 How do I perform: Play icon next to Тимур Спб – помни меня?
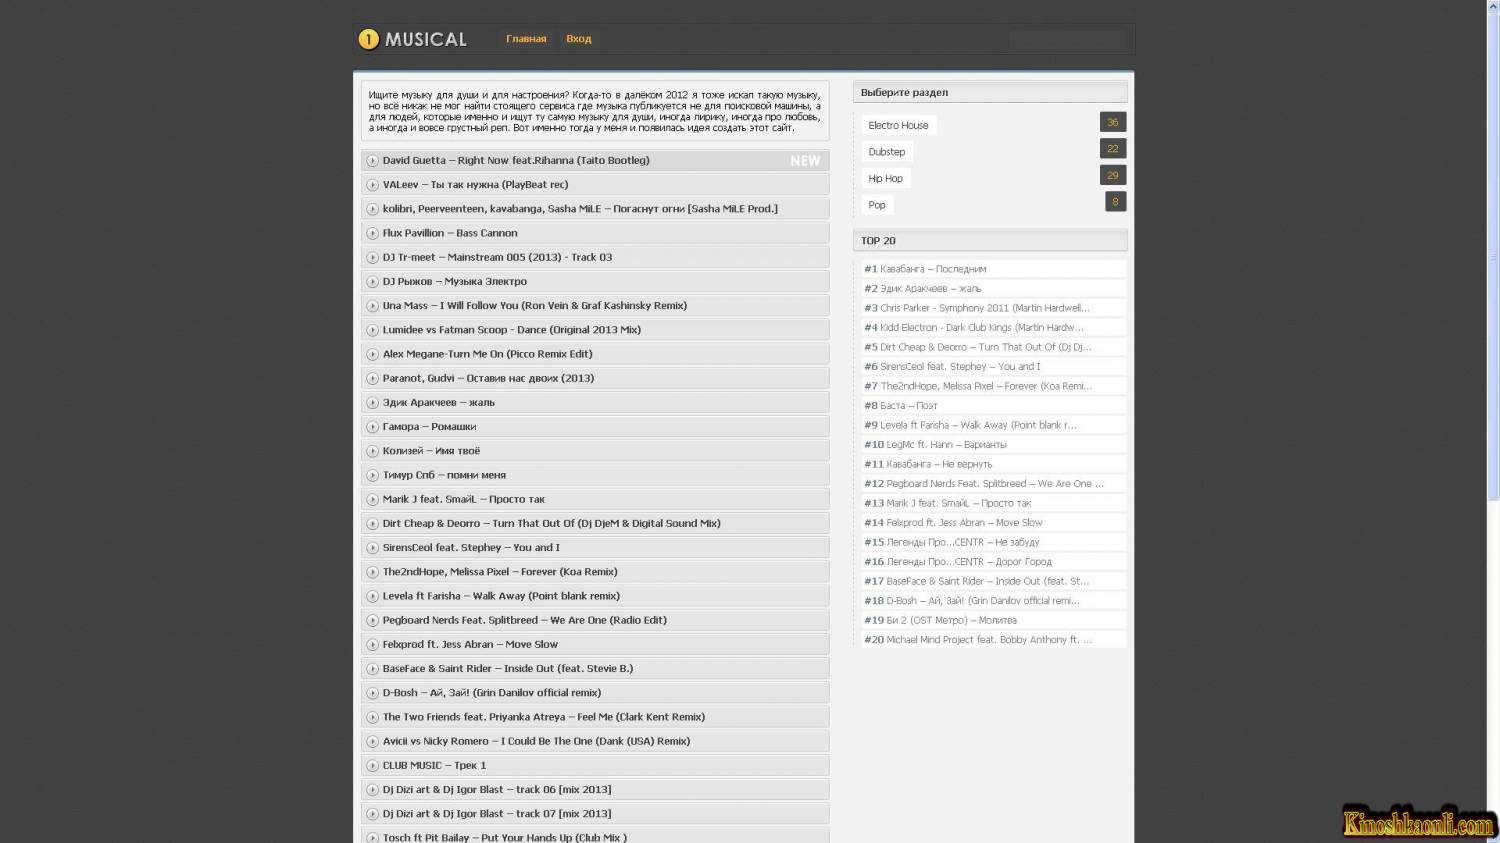(372, 475)
